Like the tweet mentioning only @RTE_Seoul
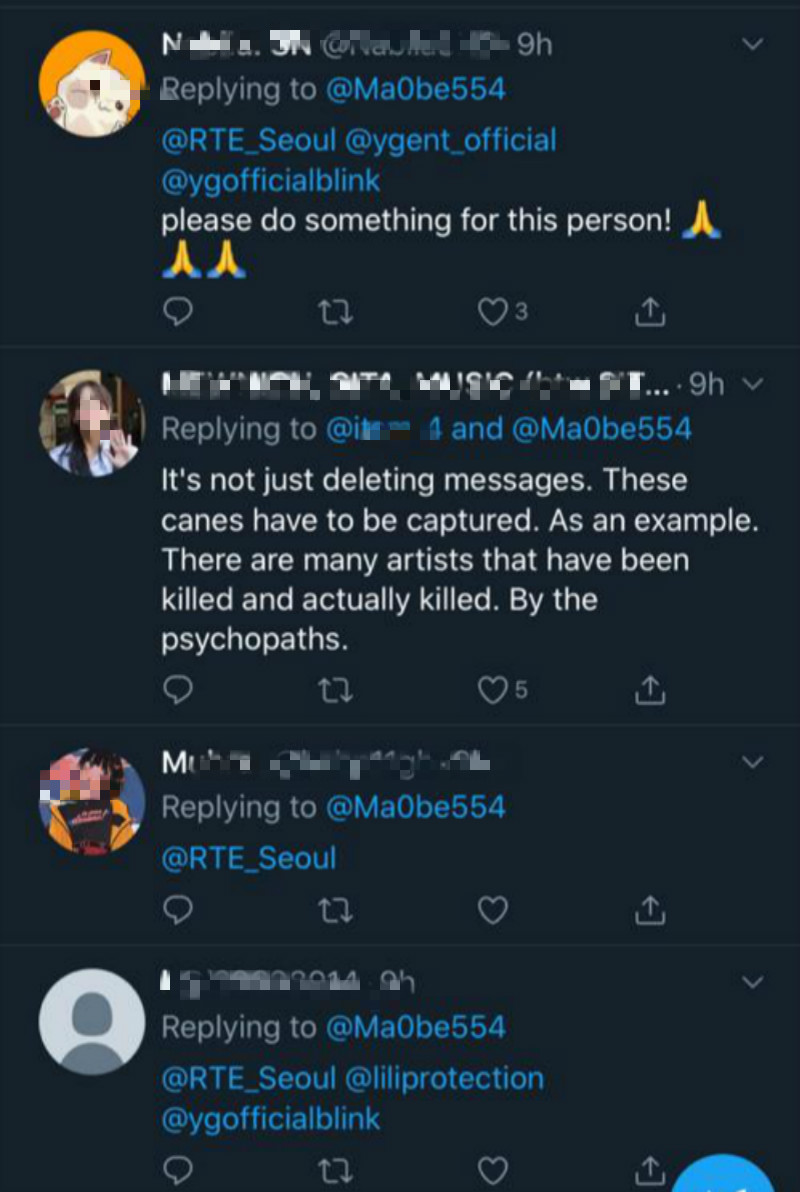800x1192 pixels. pyautogui.click(x=492, y=910)
